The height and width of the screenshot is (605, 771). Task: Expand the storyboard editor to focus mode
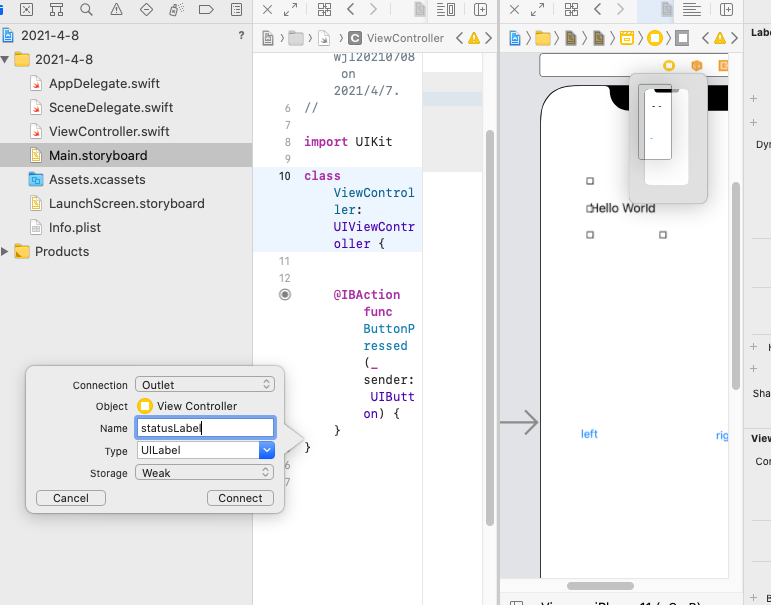point(537,9)
